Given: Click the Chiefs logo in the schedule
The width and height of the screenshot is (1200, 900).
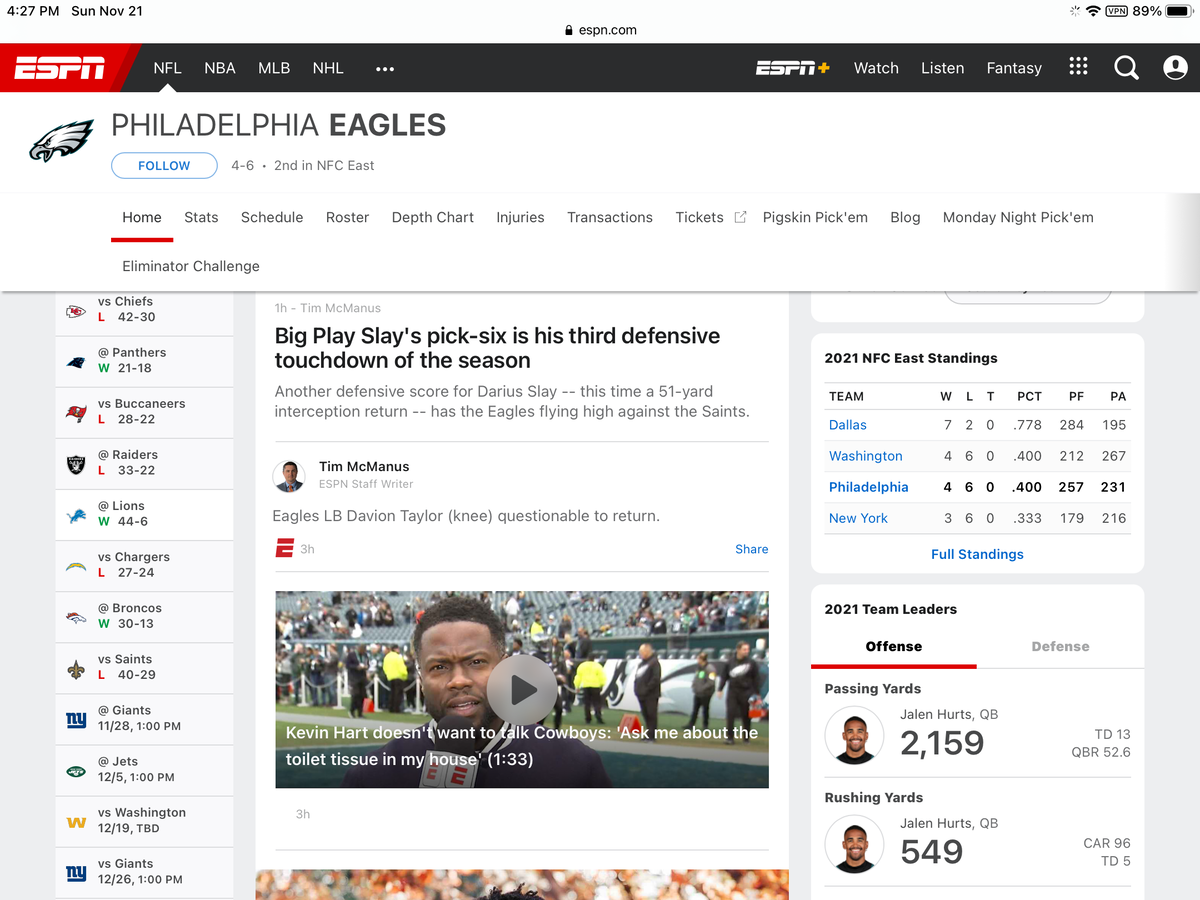Looking at the screenshot, I should (76, 311).
